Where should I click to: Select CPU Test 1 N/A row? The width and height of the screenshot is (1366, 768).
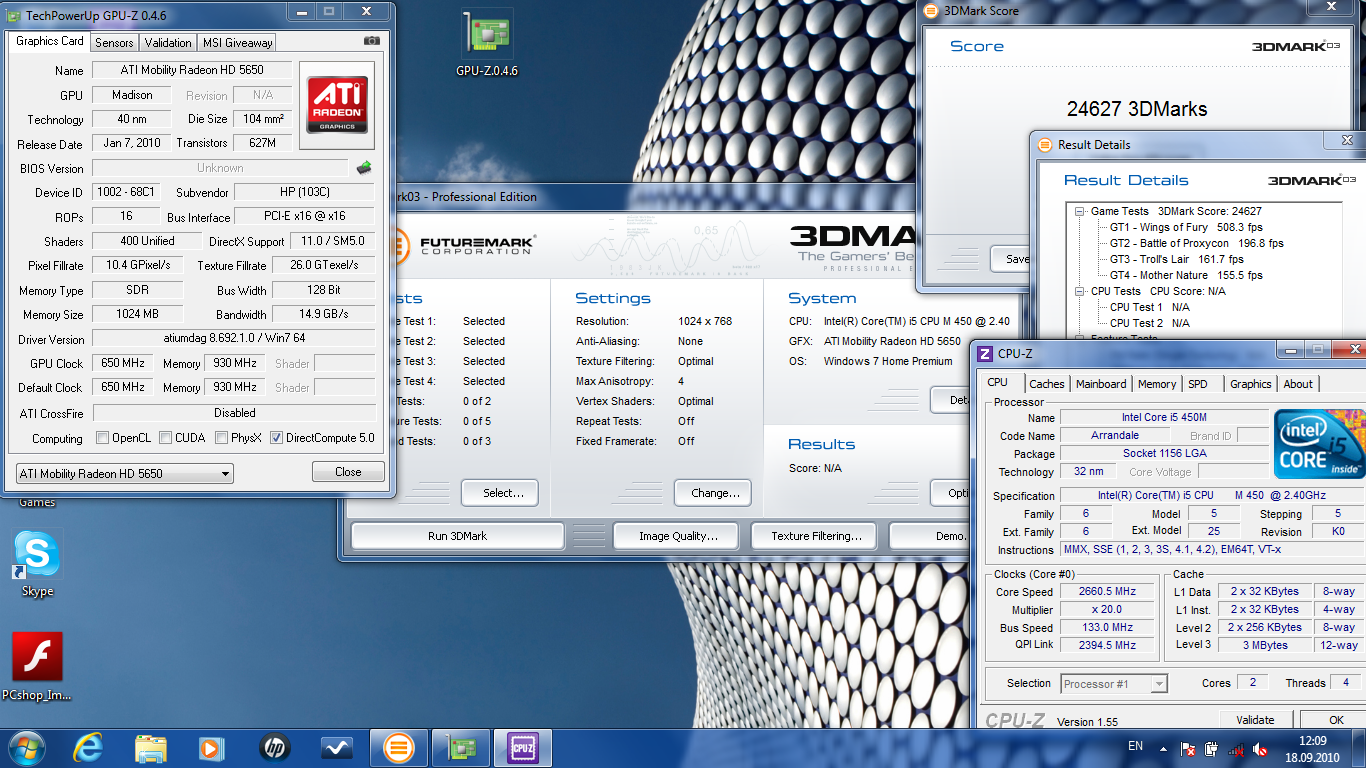pyautogui.click(x=1149, y=307)
